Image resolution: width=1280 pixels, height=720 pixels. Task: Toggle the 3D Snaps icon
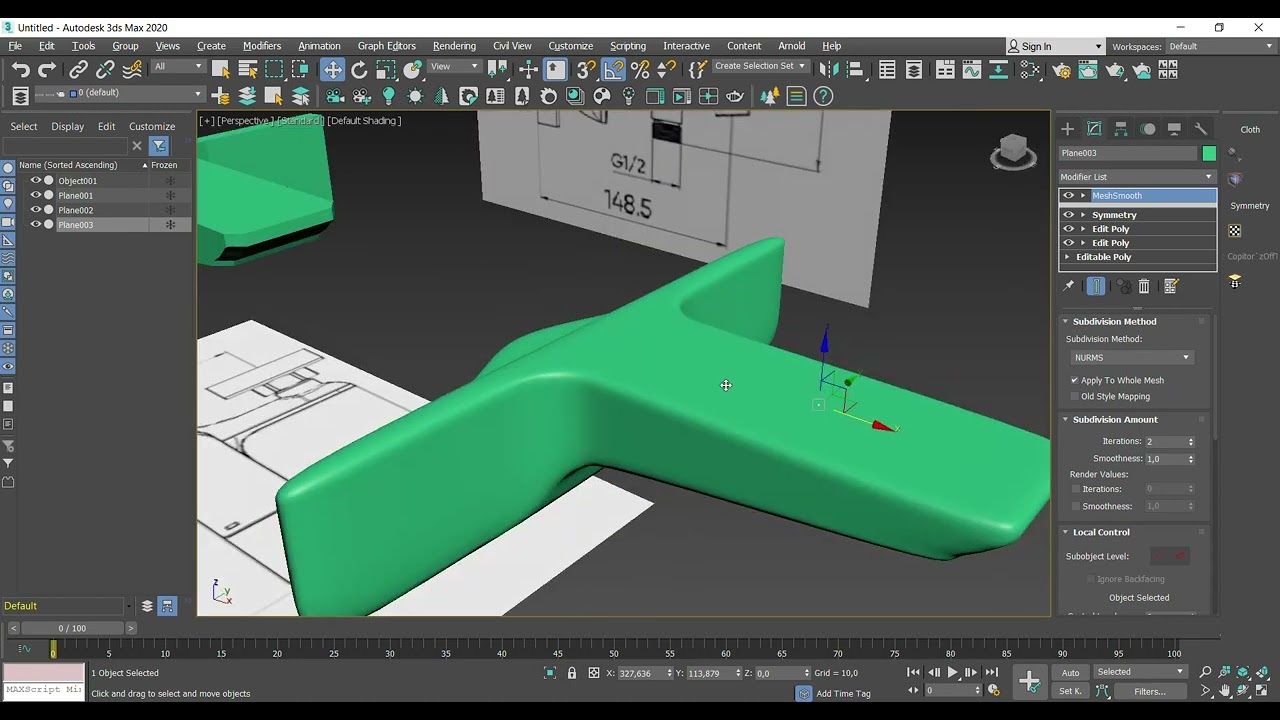[x=586, y=69]
